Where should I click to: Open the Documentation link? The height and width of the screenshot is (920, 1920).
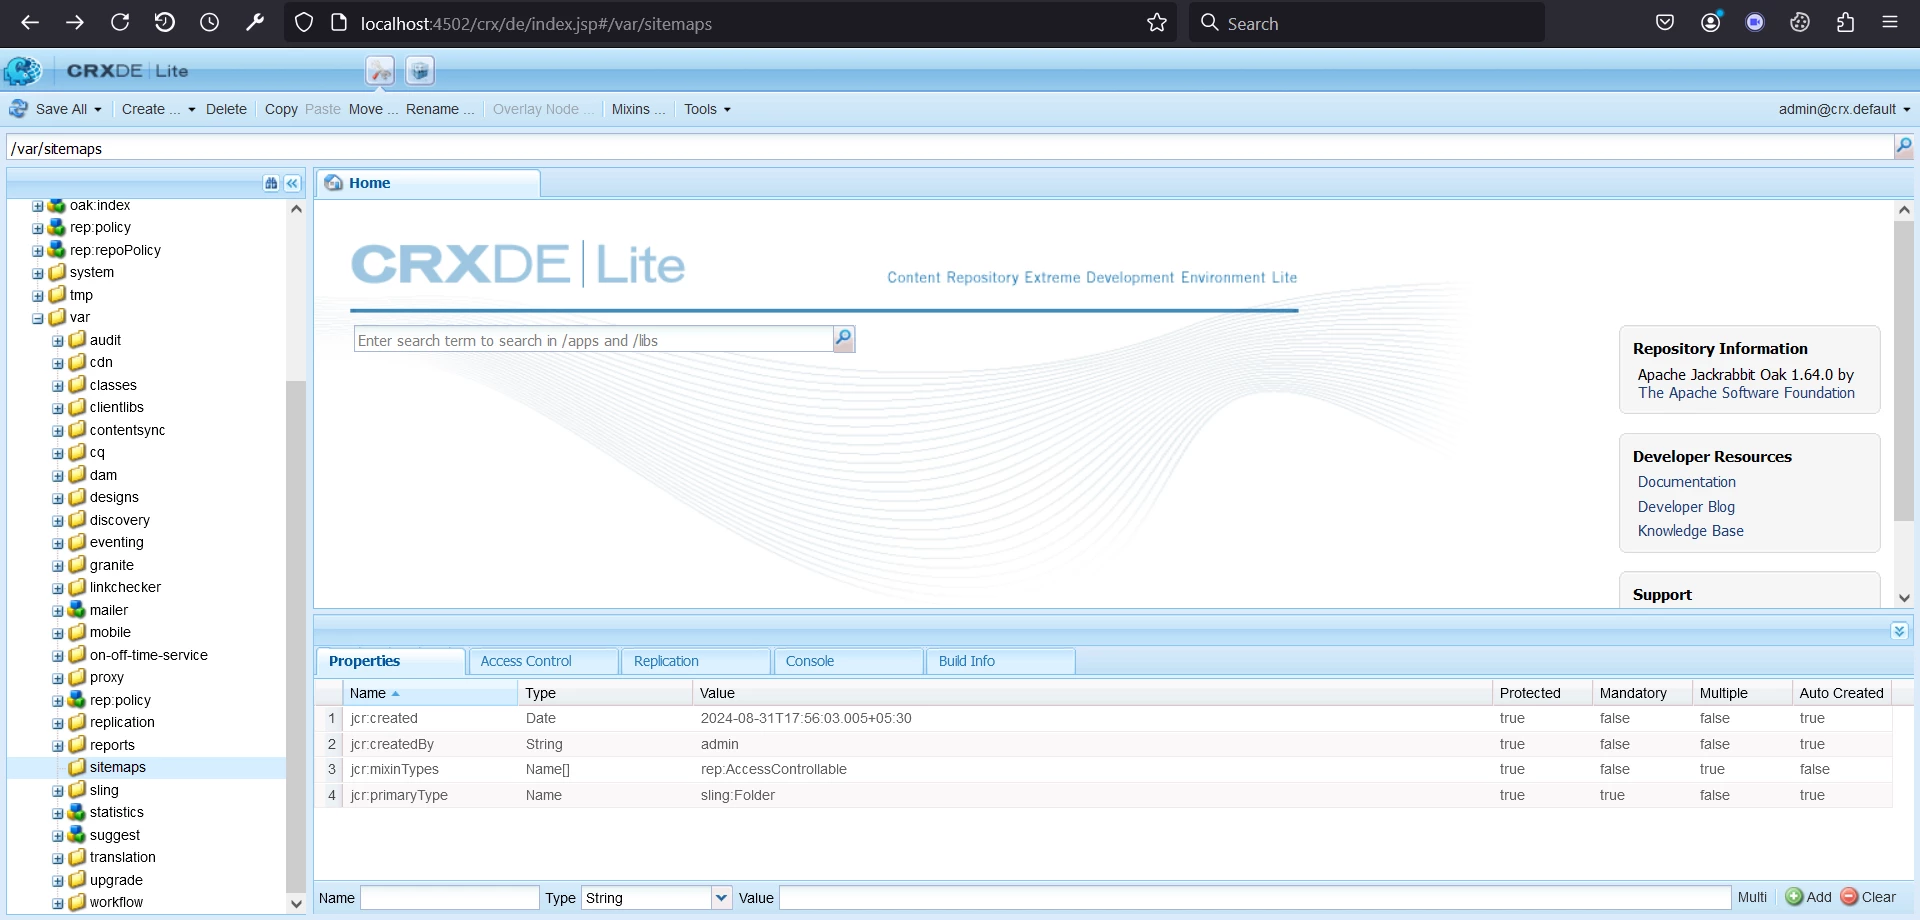coord(1686,482)
